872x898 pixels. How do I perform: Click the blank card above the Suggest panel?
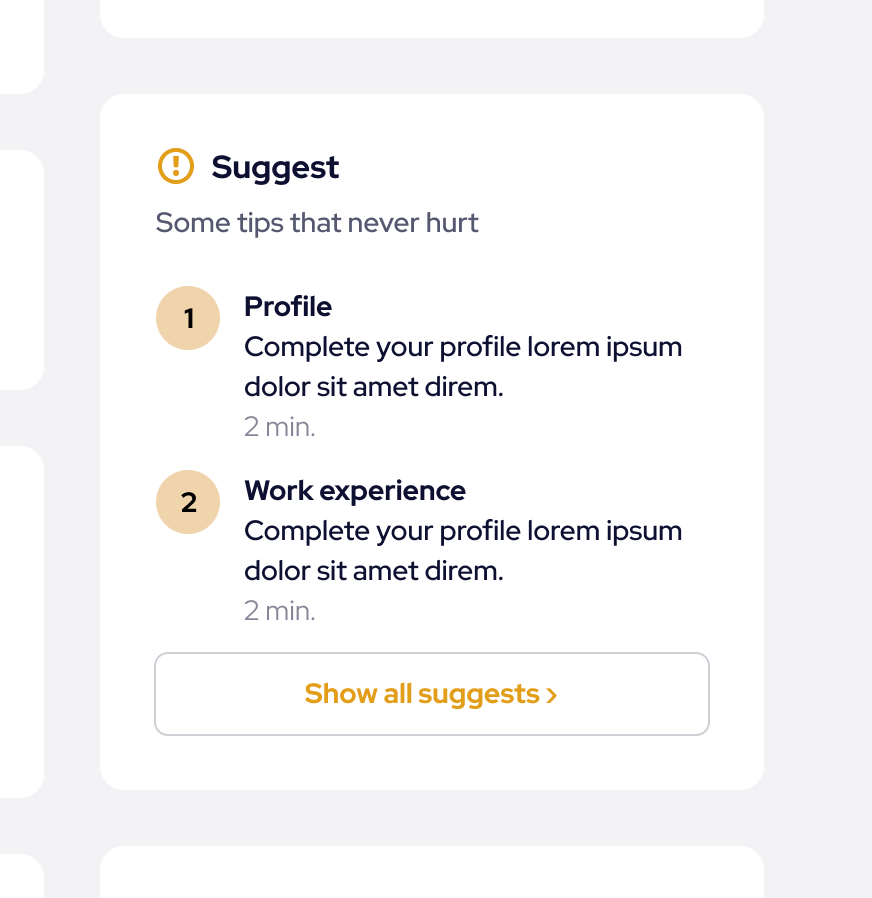[431, 17]
